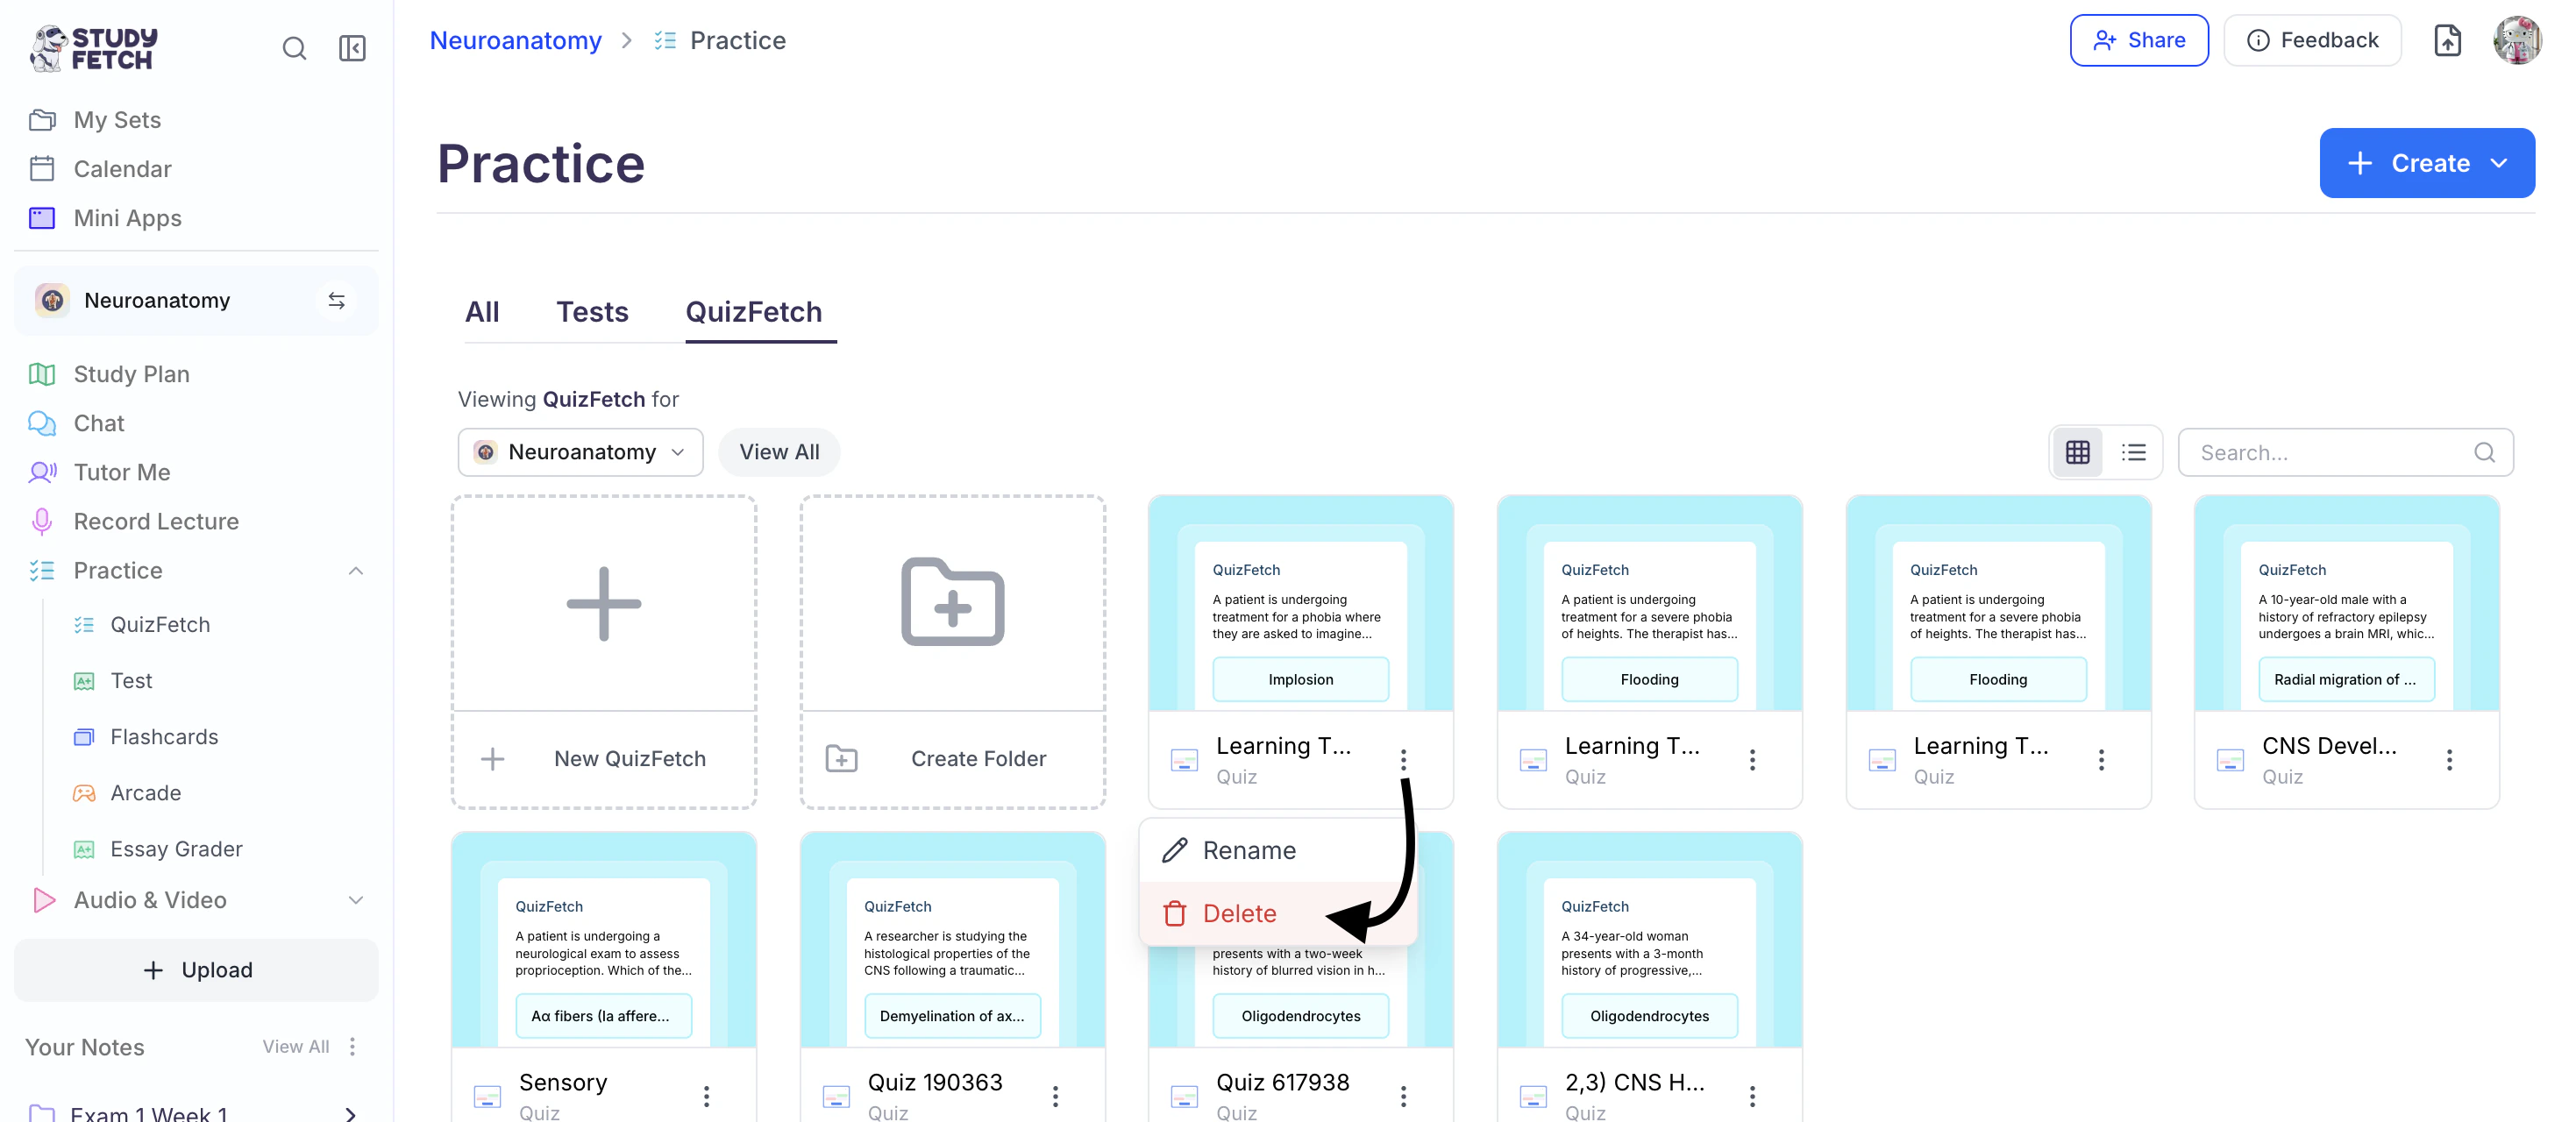Expand the Audio & Video section
The height and width of the screenshot is (1122, 2576).
click(355, 900)
